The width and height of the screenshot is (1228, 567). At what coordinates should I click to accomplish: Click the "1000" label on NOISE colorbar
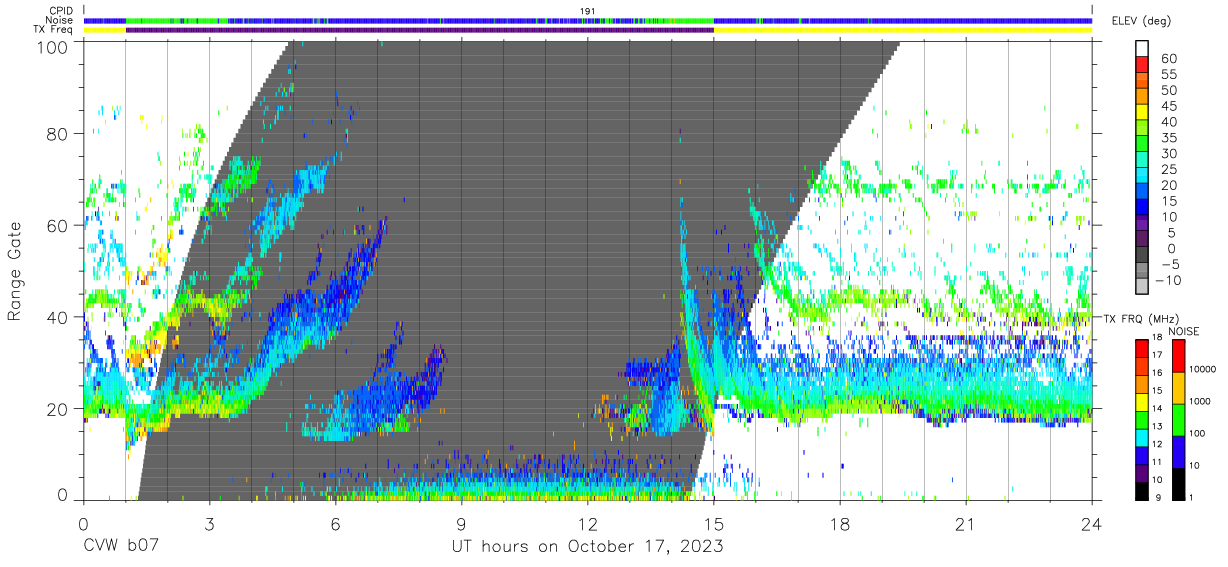pyautogui.click(x=1198, y=402)
